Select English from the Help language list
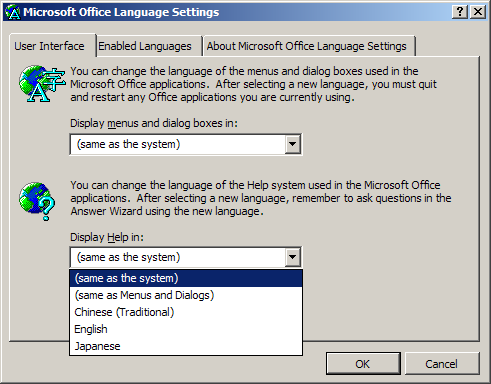 coord(186,329)
